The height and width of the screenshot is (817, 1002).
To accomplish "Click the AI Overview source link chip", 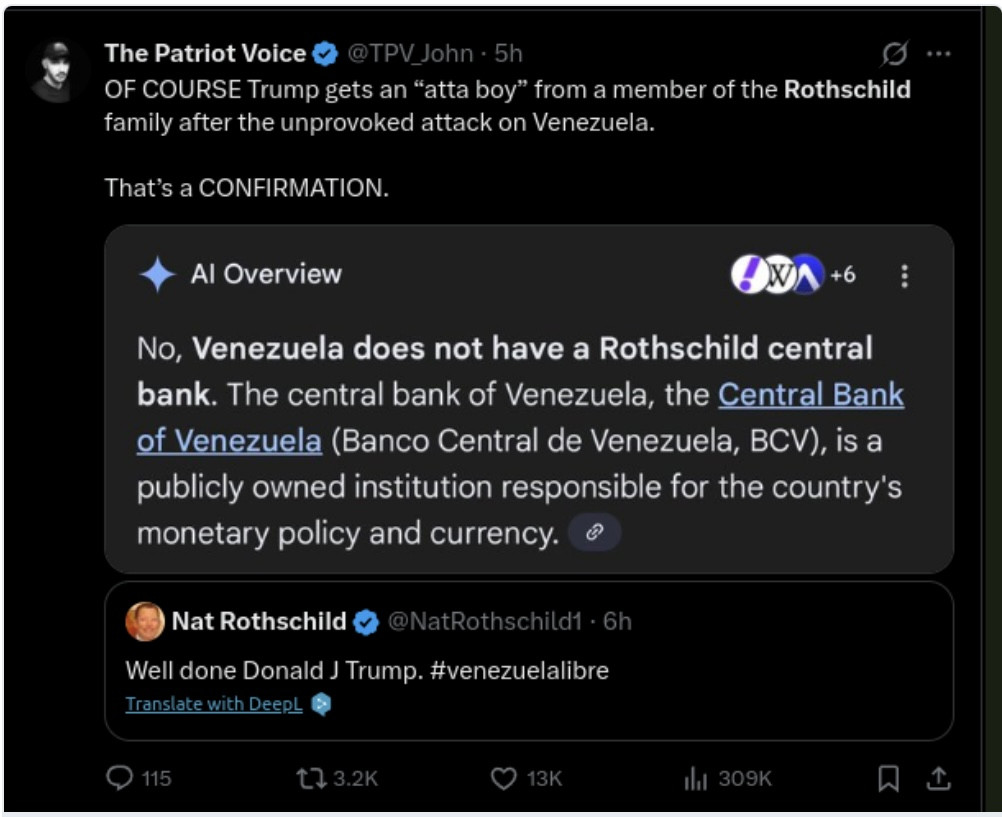I will tap(594, 533).
